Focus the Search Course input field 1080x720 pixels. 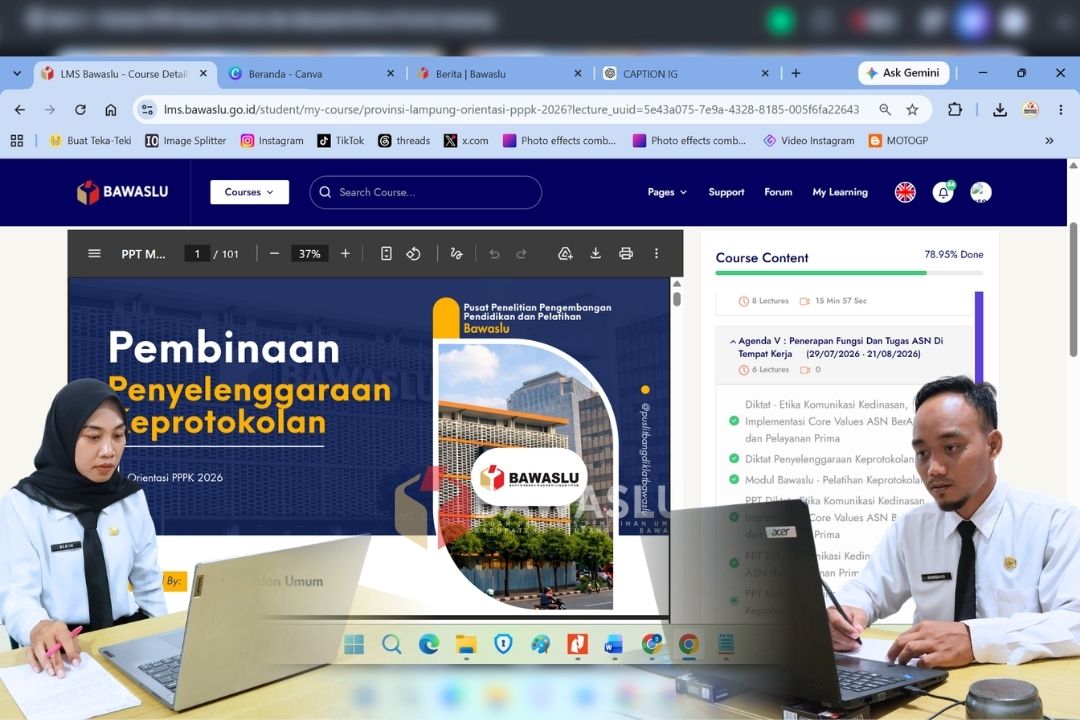point(426,192)
